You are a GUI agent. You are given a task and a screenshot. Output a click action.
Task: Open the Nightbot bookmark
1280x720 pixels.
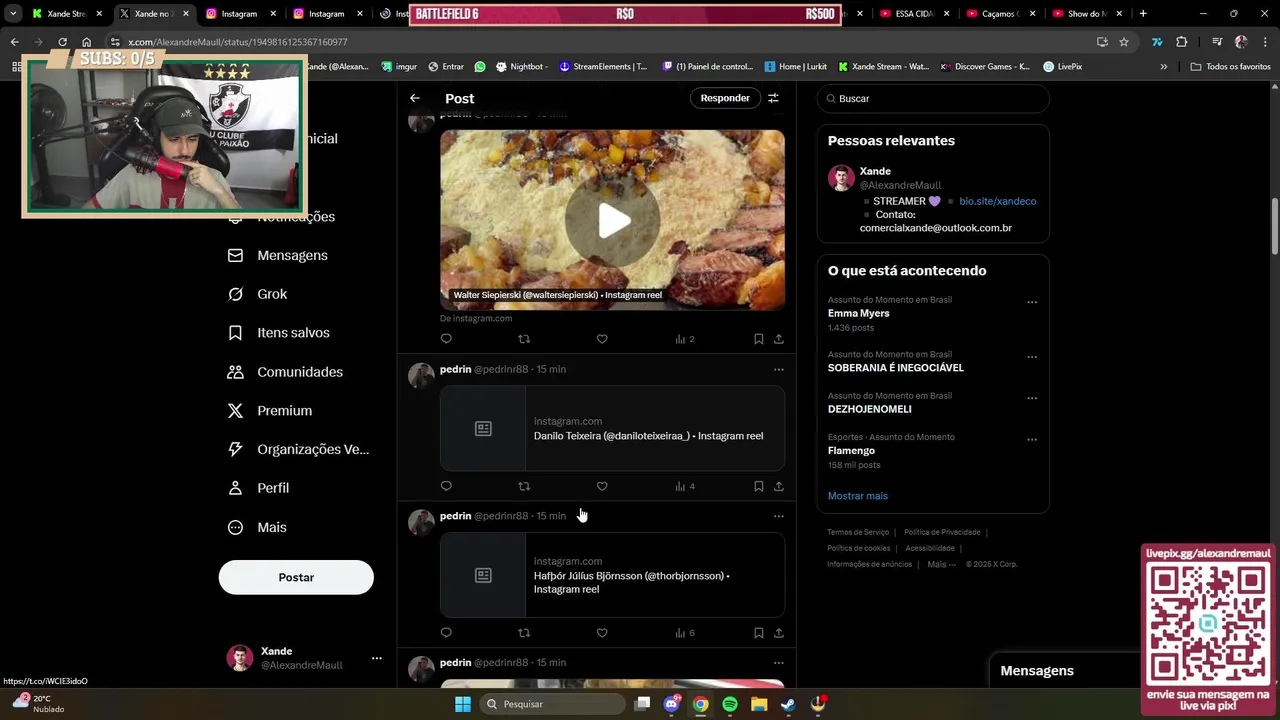pyautogui.click(x=521, y=66)
